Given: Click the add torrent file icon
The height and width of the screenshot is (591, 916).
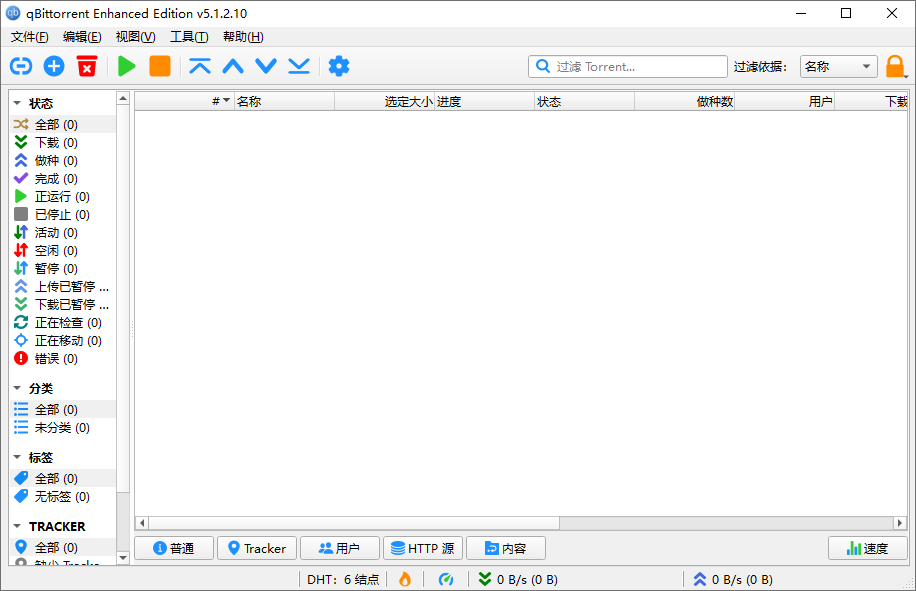Looking at the screenshot, I should 54,65.
